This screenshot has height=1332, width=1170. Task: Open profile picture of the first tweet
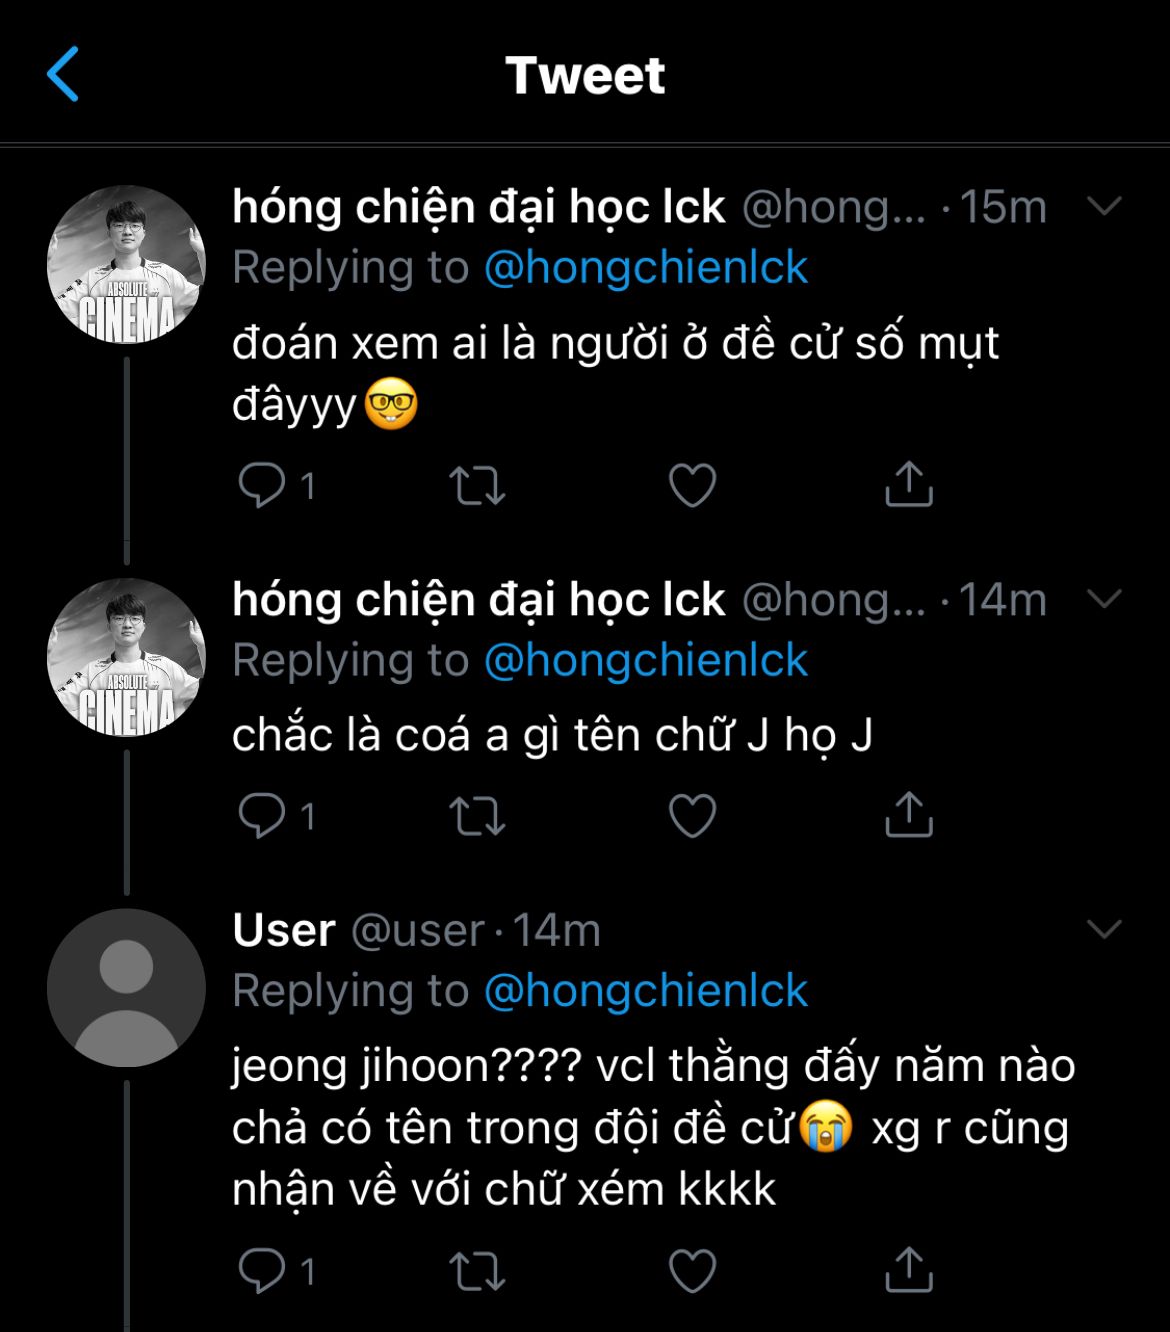126,265
